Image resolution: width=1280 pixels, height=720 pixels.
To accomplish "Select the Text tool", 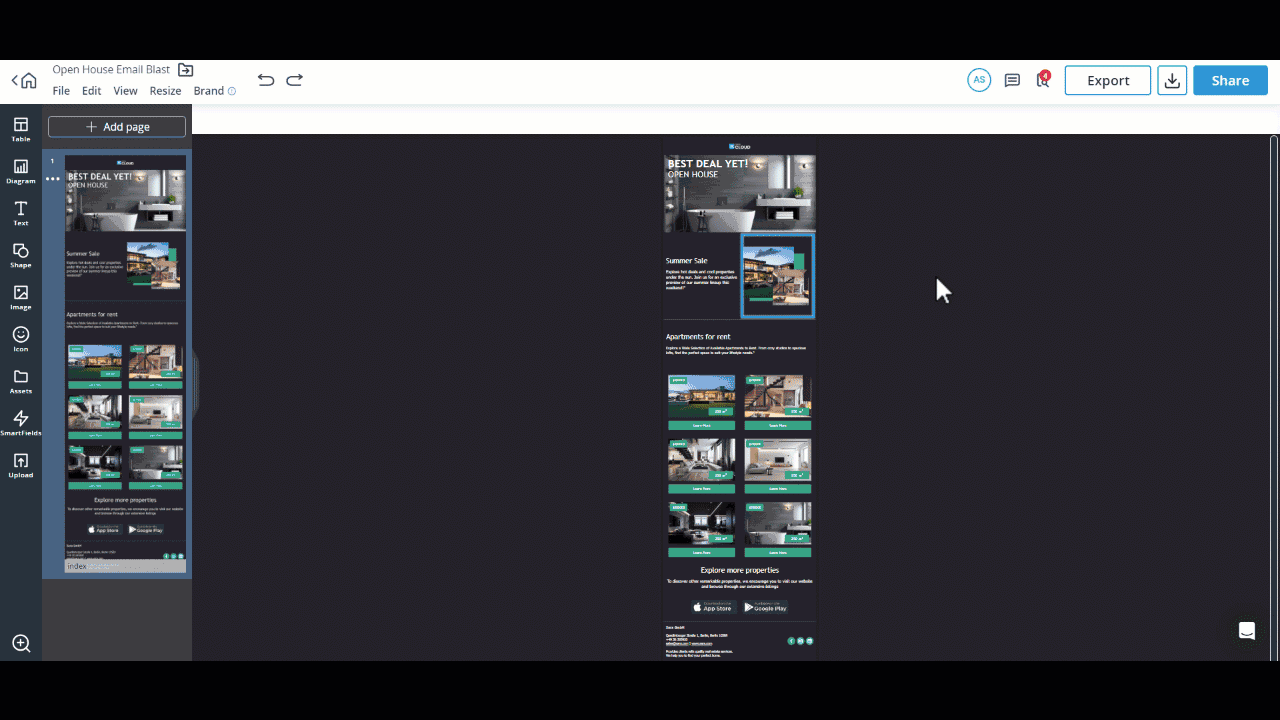I will click(x=21, y=213).
